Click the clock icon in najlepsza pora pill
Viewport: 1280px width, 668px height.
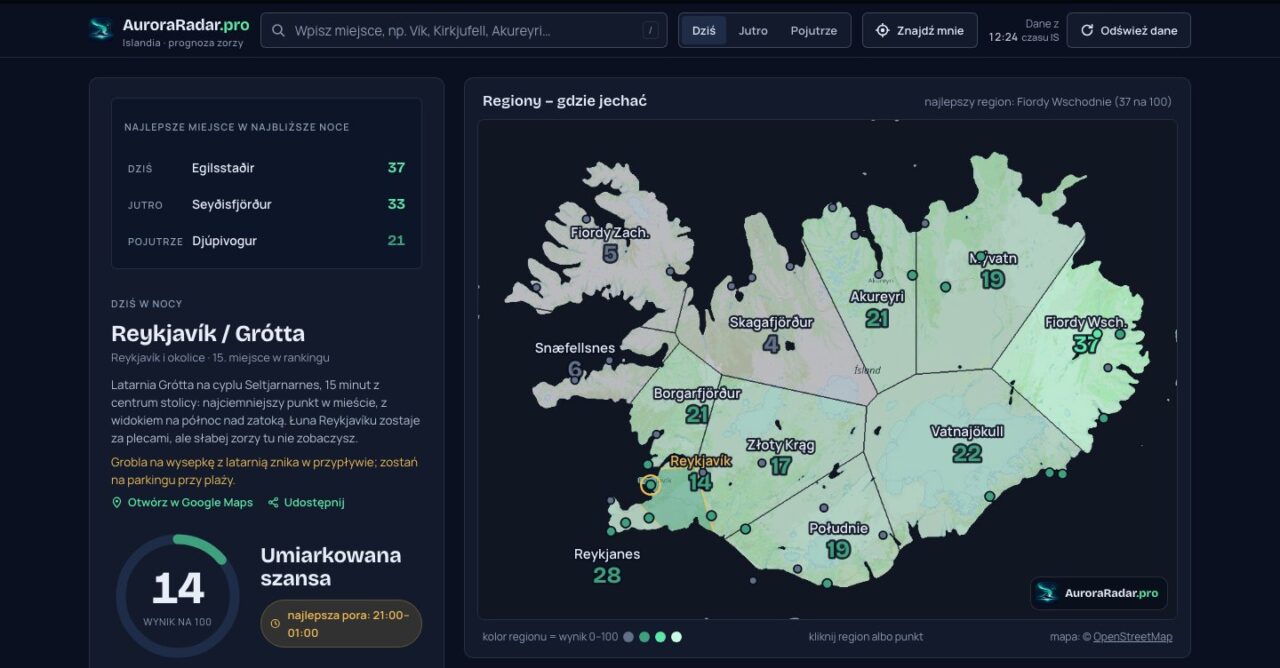pyautogui.click(x=275, y=624)
